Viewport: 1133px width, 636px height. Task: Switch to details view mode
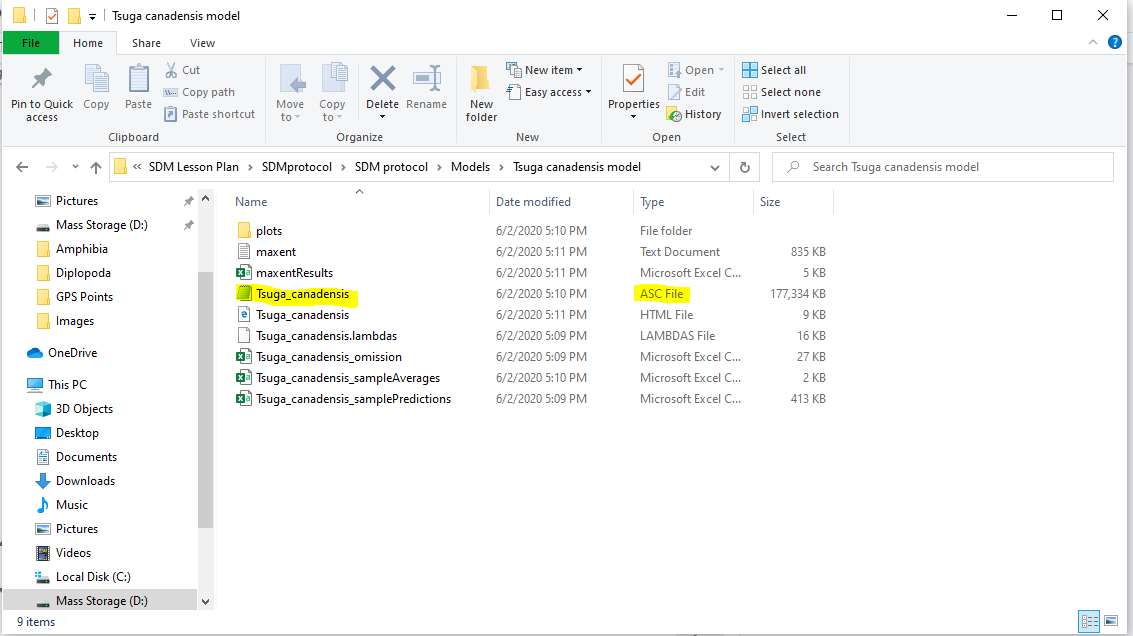click(x=1090, y=622)
